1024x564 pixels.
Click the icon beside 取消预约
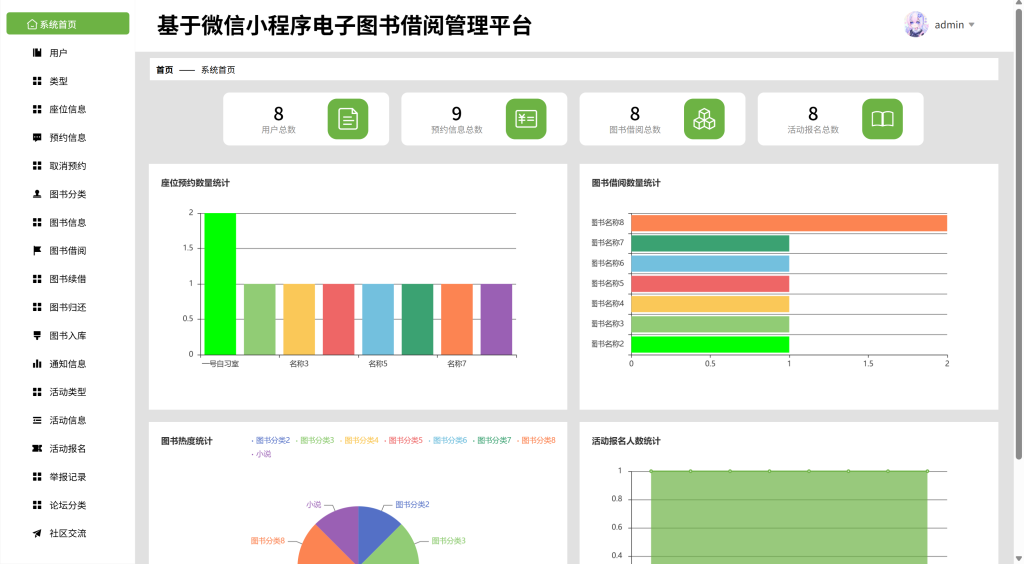tap(37, 166)
